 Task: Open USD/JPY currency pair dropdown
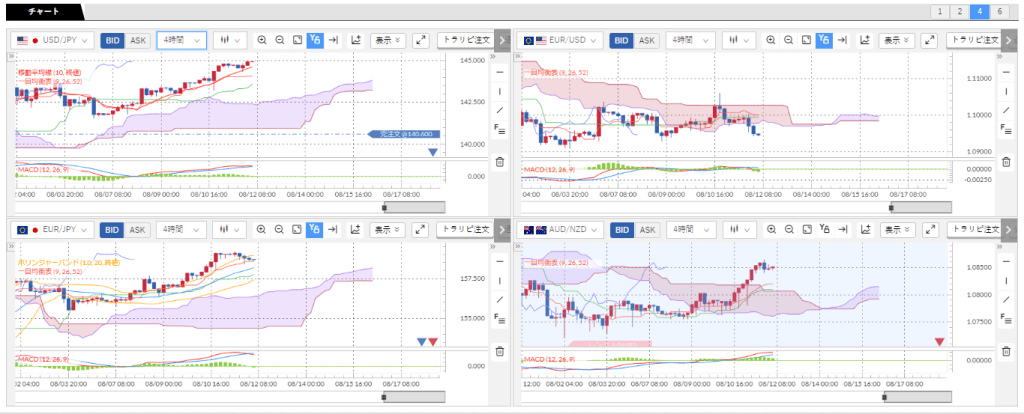(x=55, y=40)
